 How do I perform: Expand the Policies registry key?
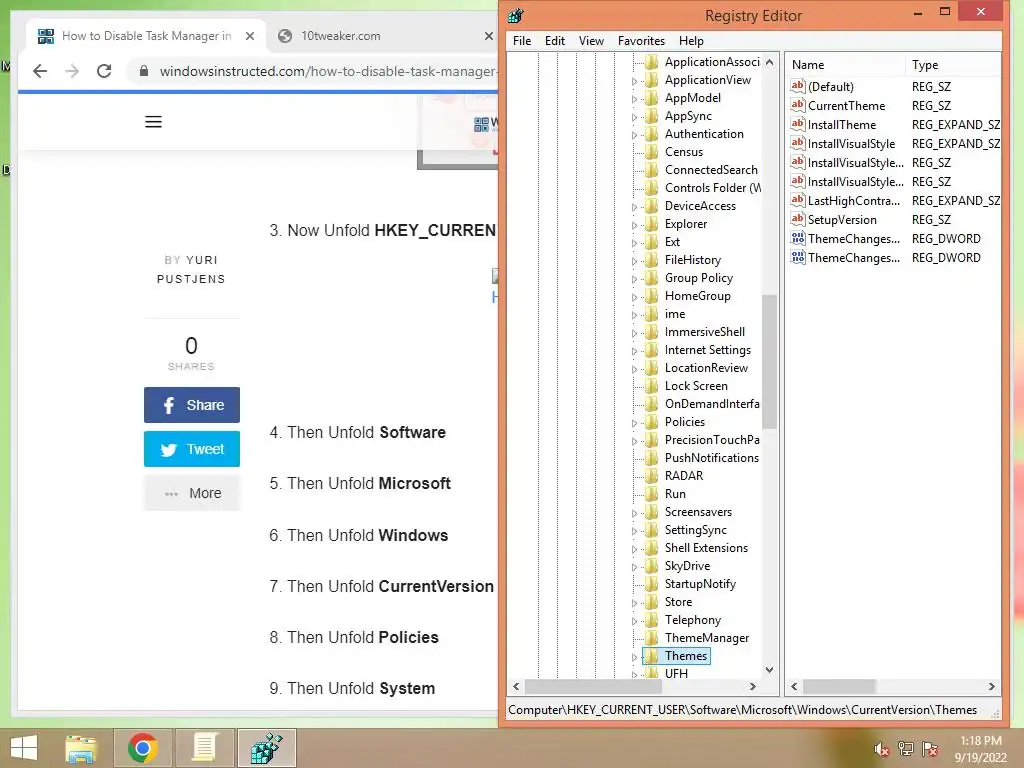[634, 423]
